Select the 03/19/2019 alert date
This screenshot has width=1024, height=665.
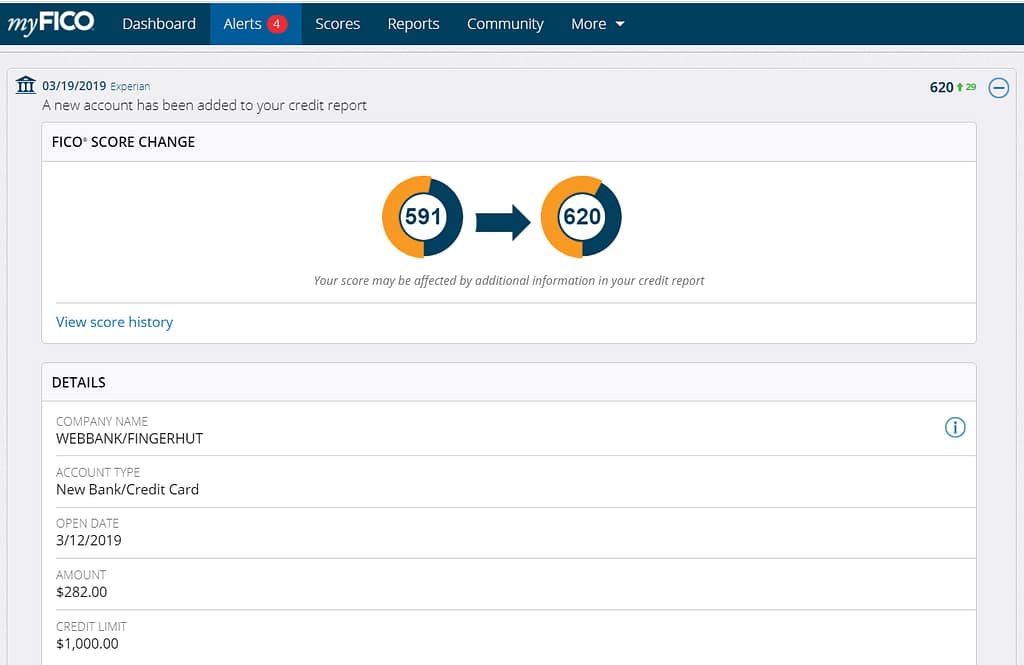pyautogui.click(x=74, y=86)
